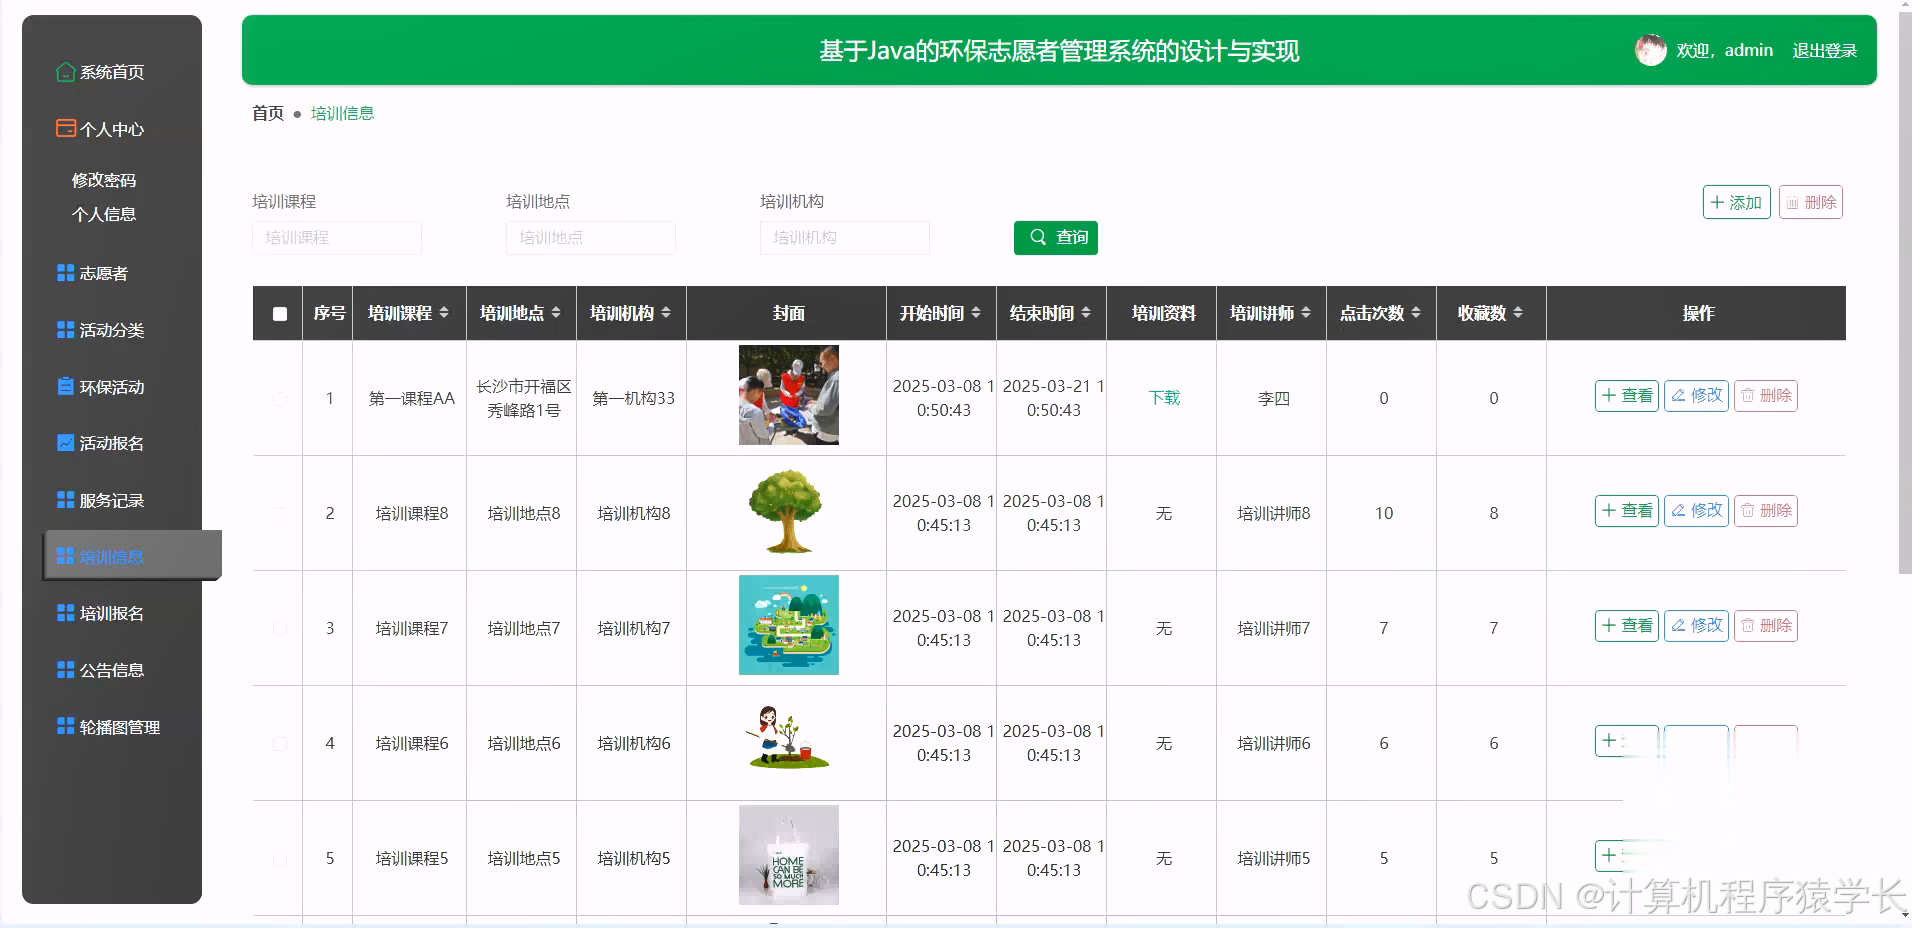Viewport: 1912px width, 928px height.
Task: Check the checkbox for 培训课程8 row
Action: [279, 513]
